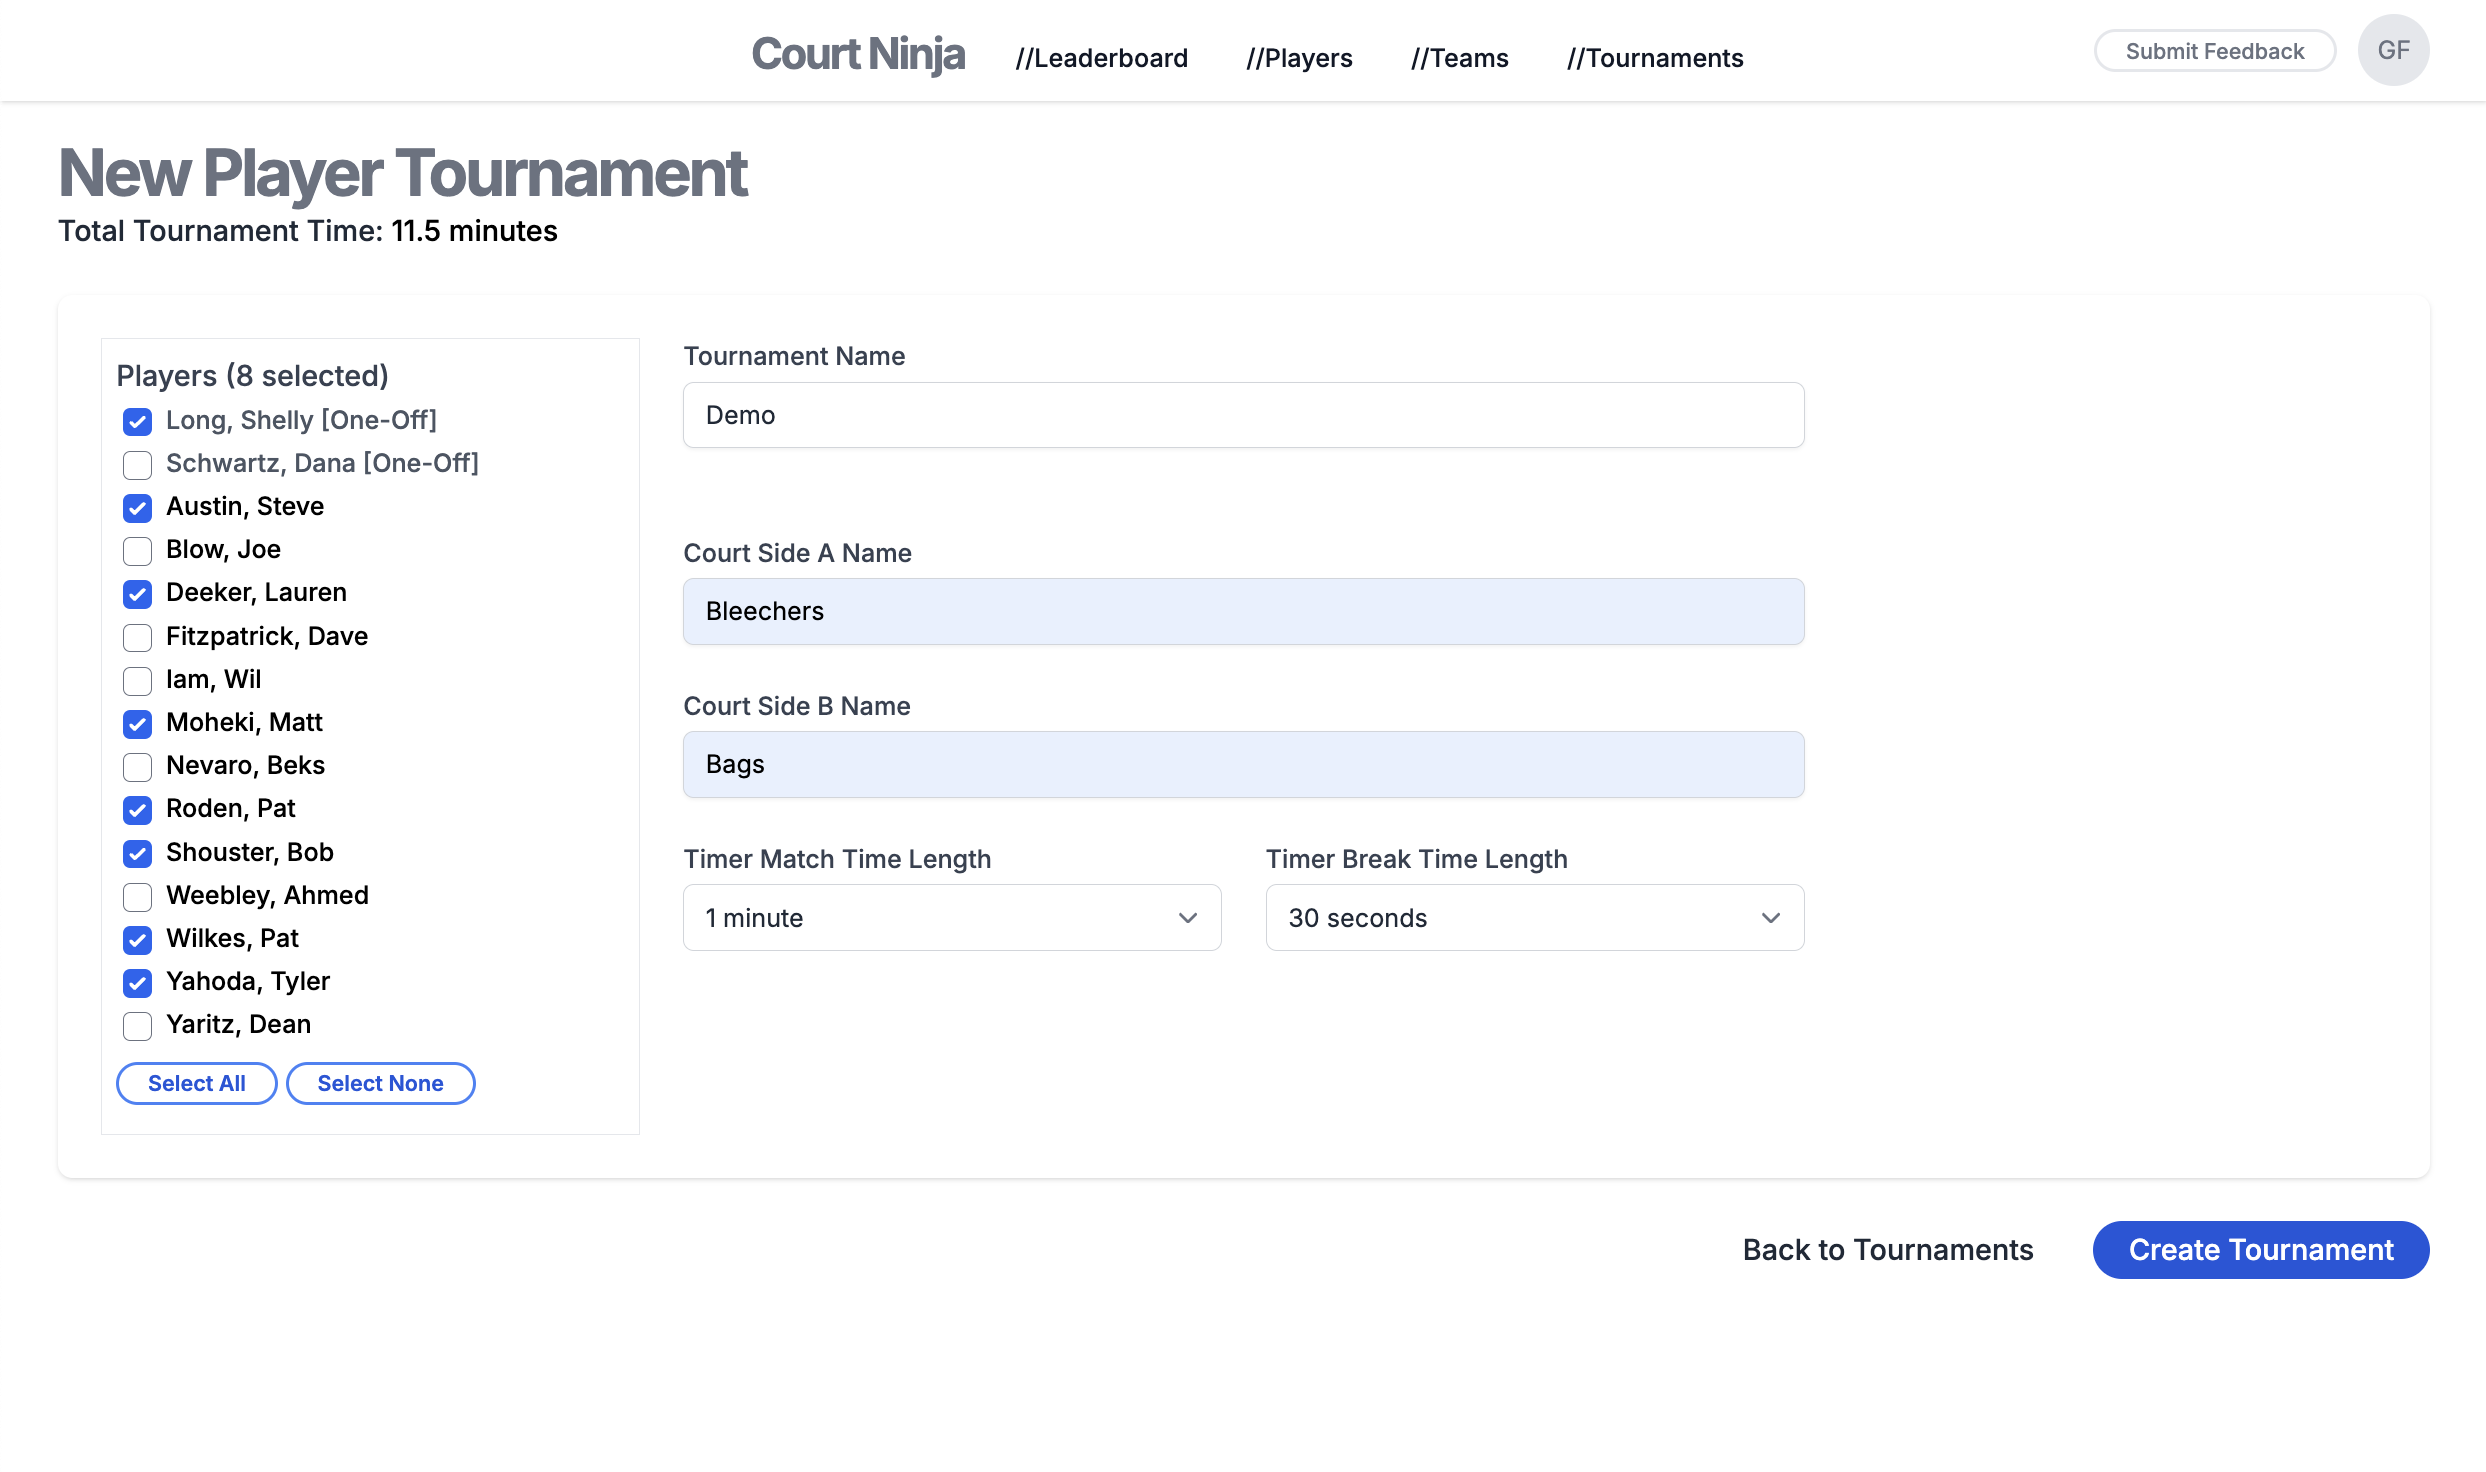Uncheck the Yahoda, Tyler checkbox

[137, 983]
